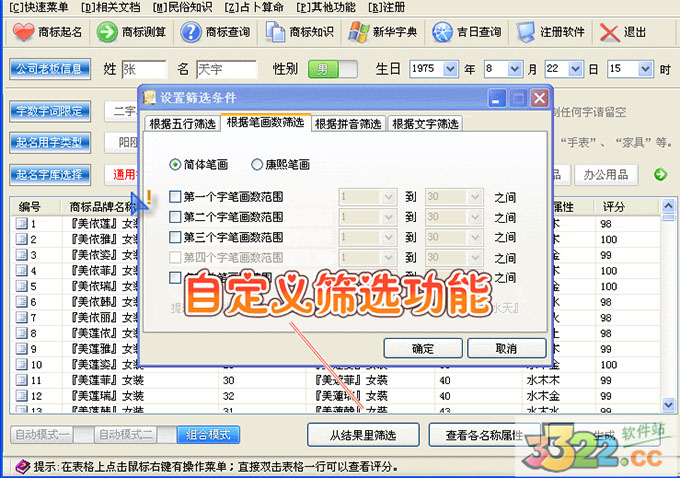
Task: Click the 评分 column header
Action: click(x=627, y=207)
